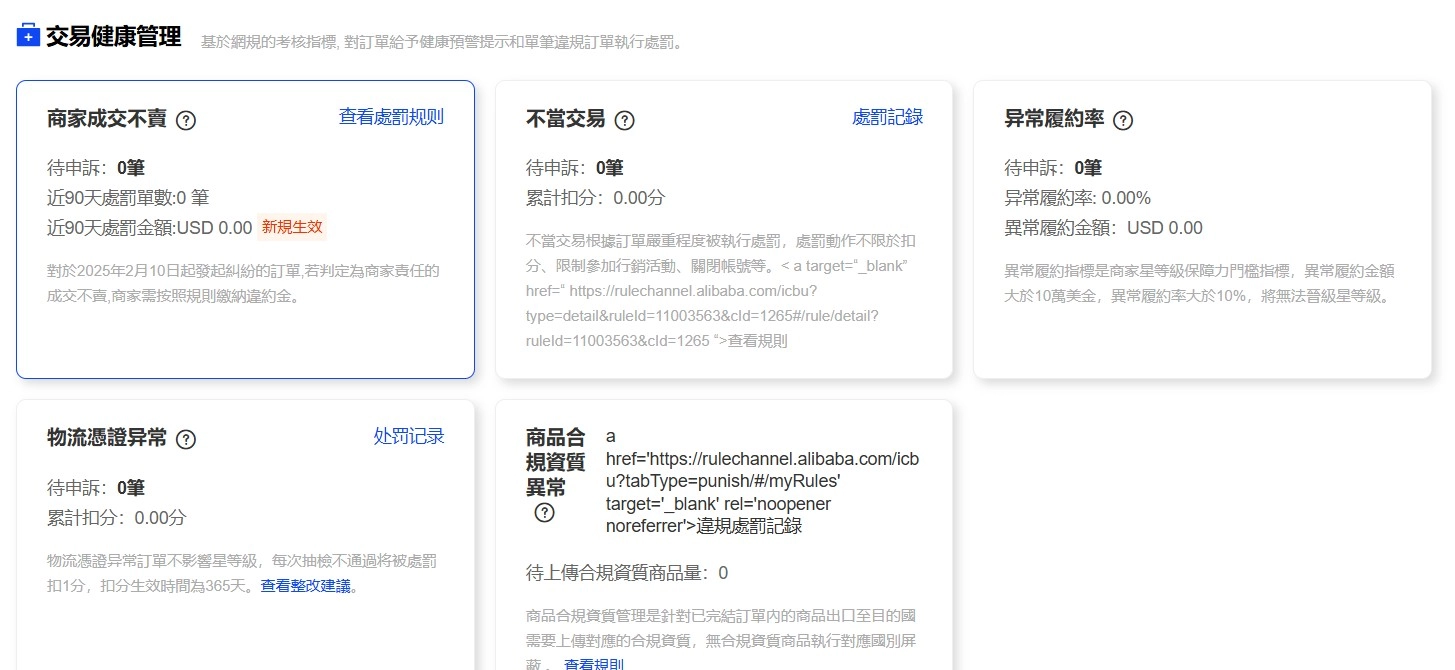Click 待申訴 0筆 in 异常履約率 card
Viewport: 1455px width, 670px height.
[1053, 168]
